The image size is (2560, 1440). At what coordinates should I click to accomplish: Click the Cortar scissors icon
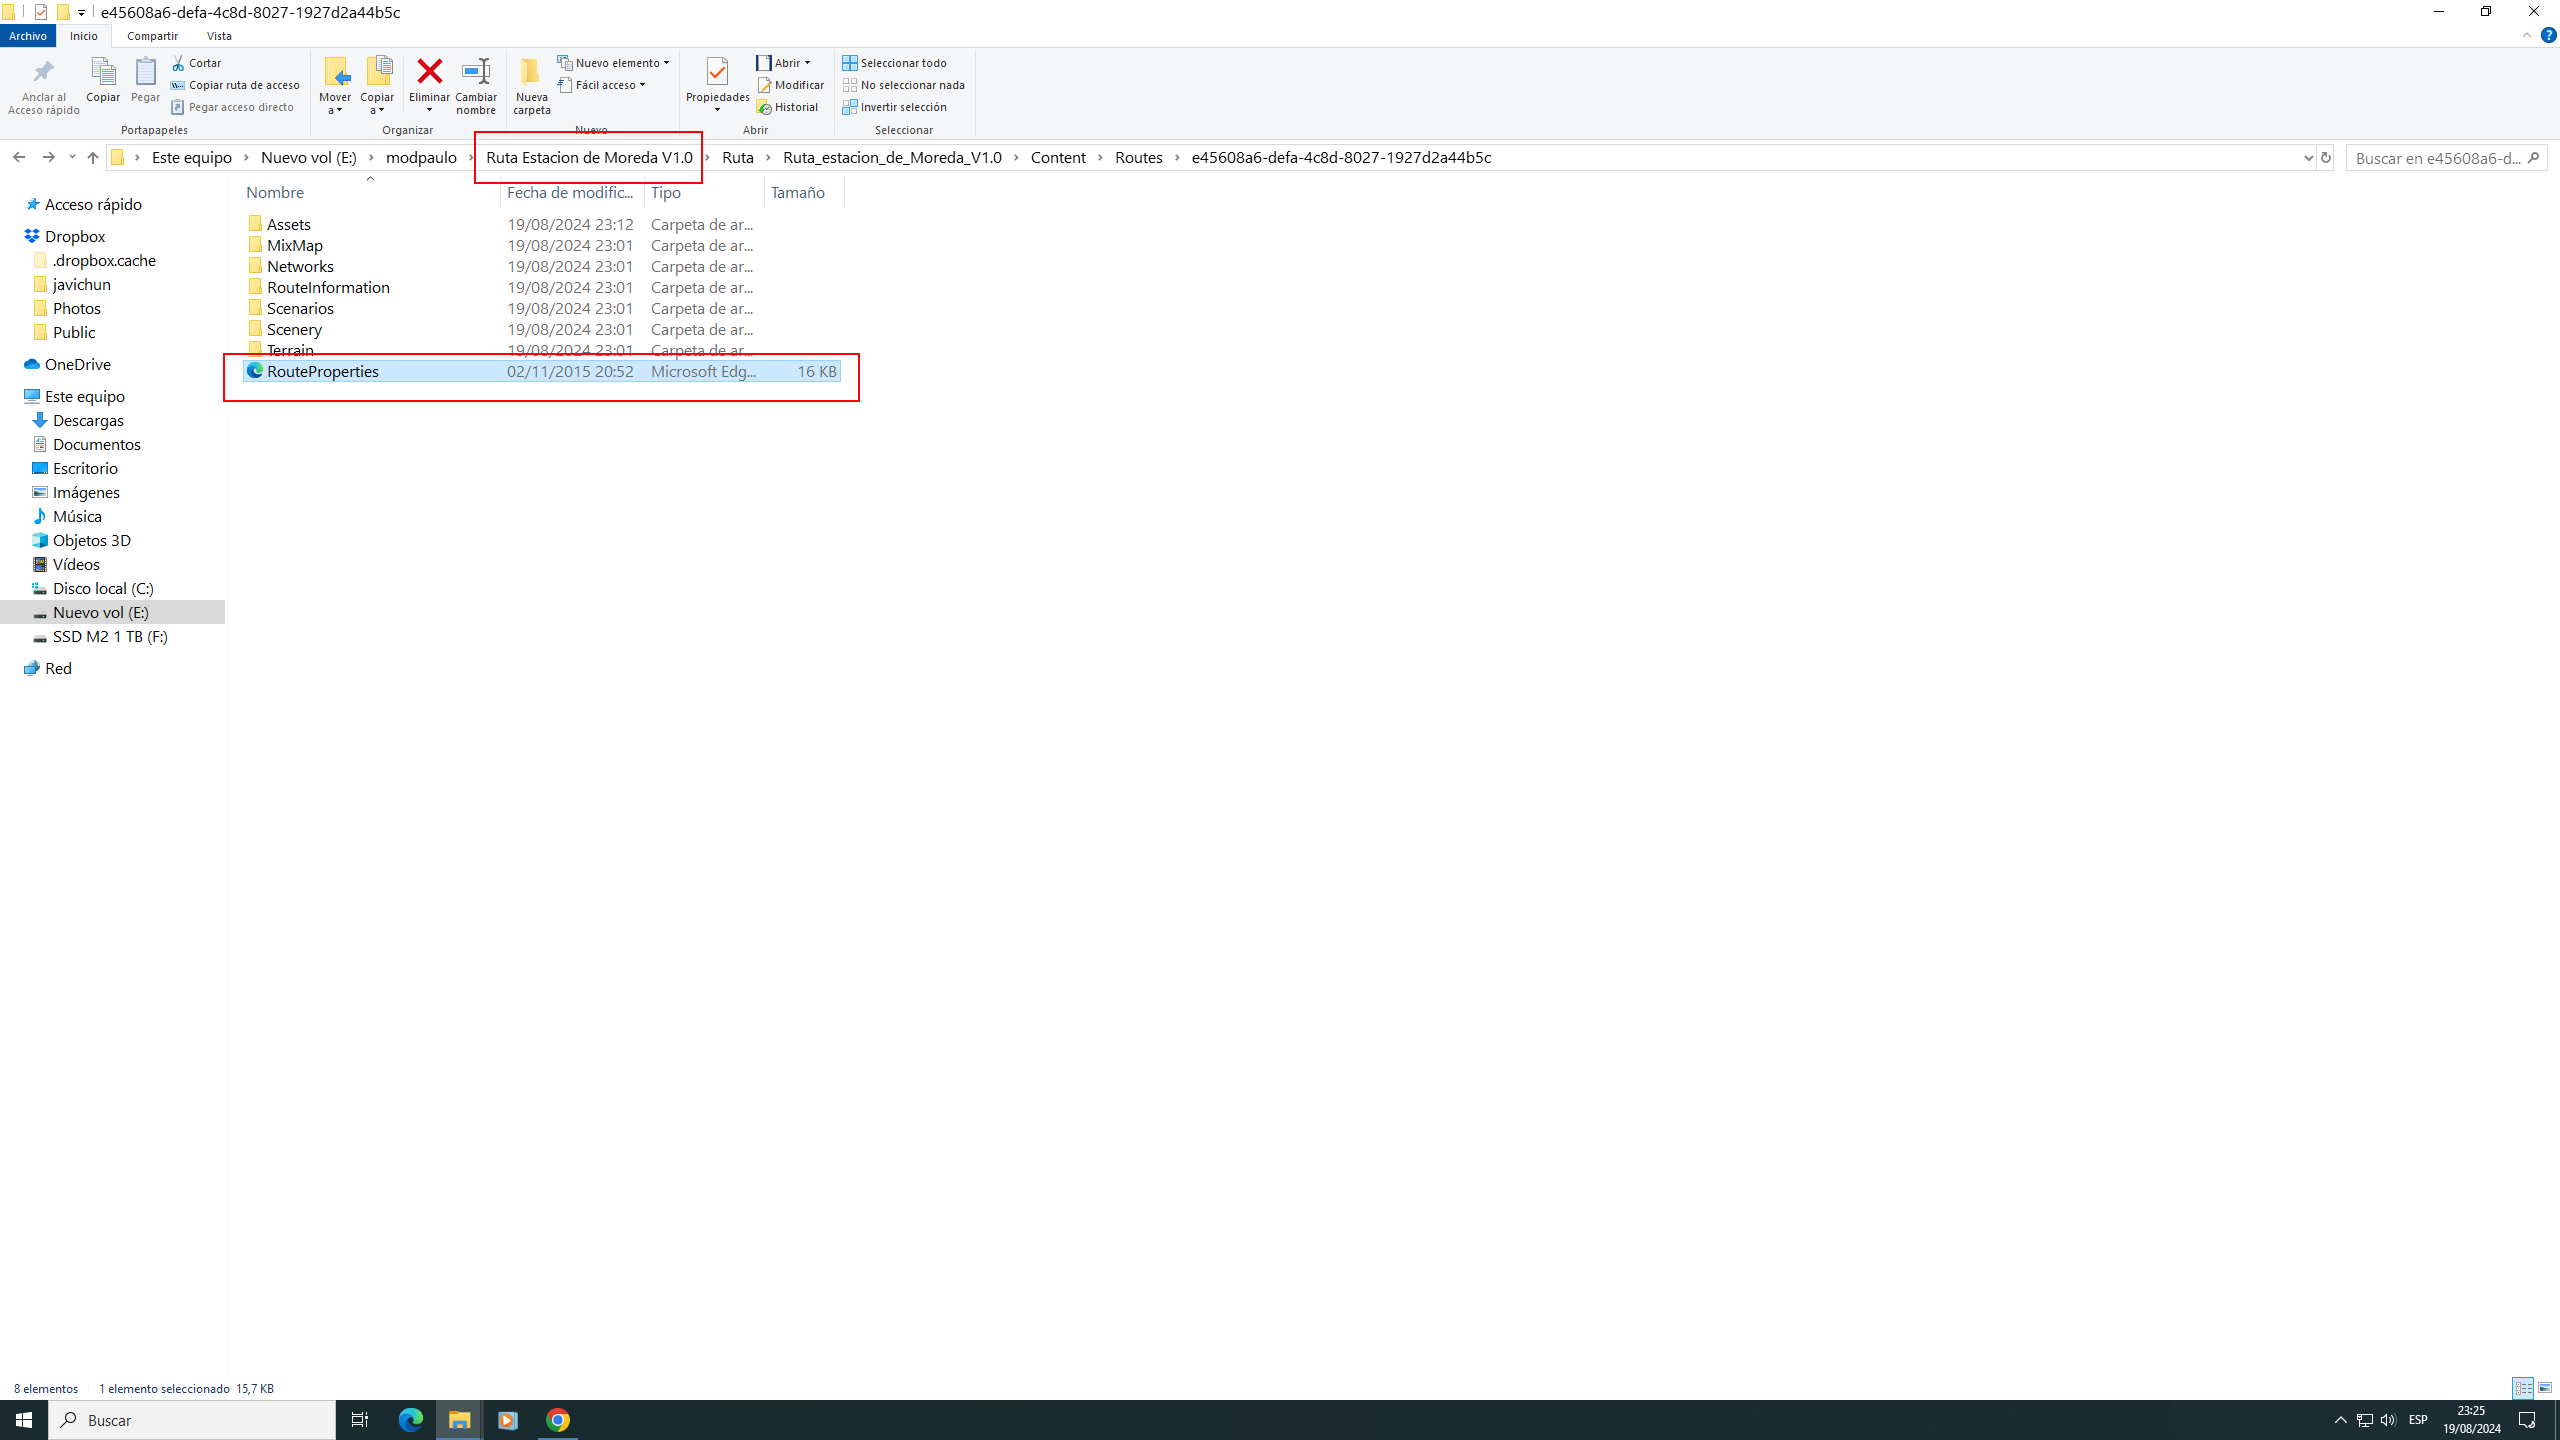(178, 62)
